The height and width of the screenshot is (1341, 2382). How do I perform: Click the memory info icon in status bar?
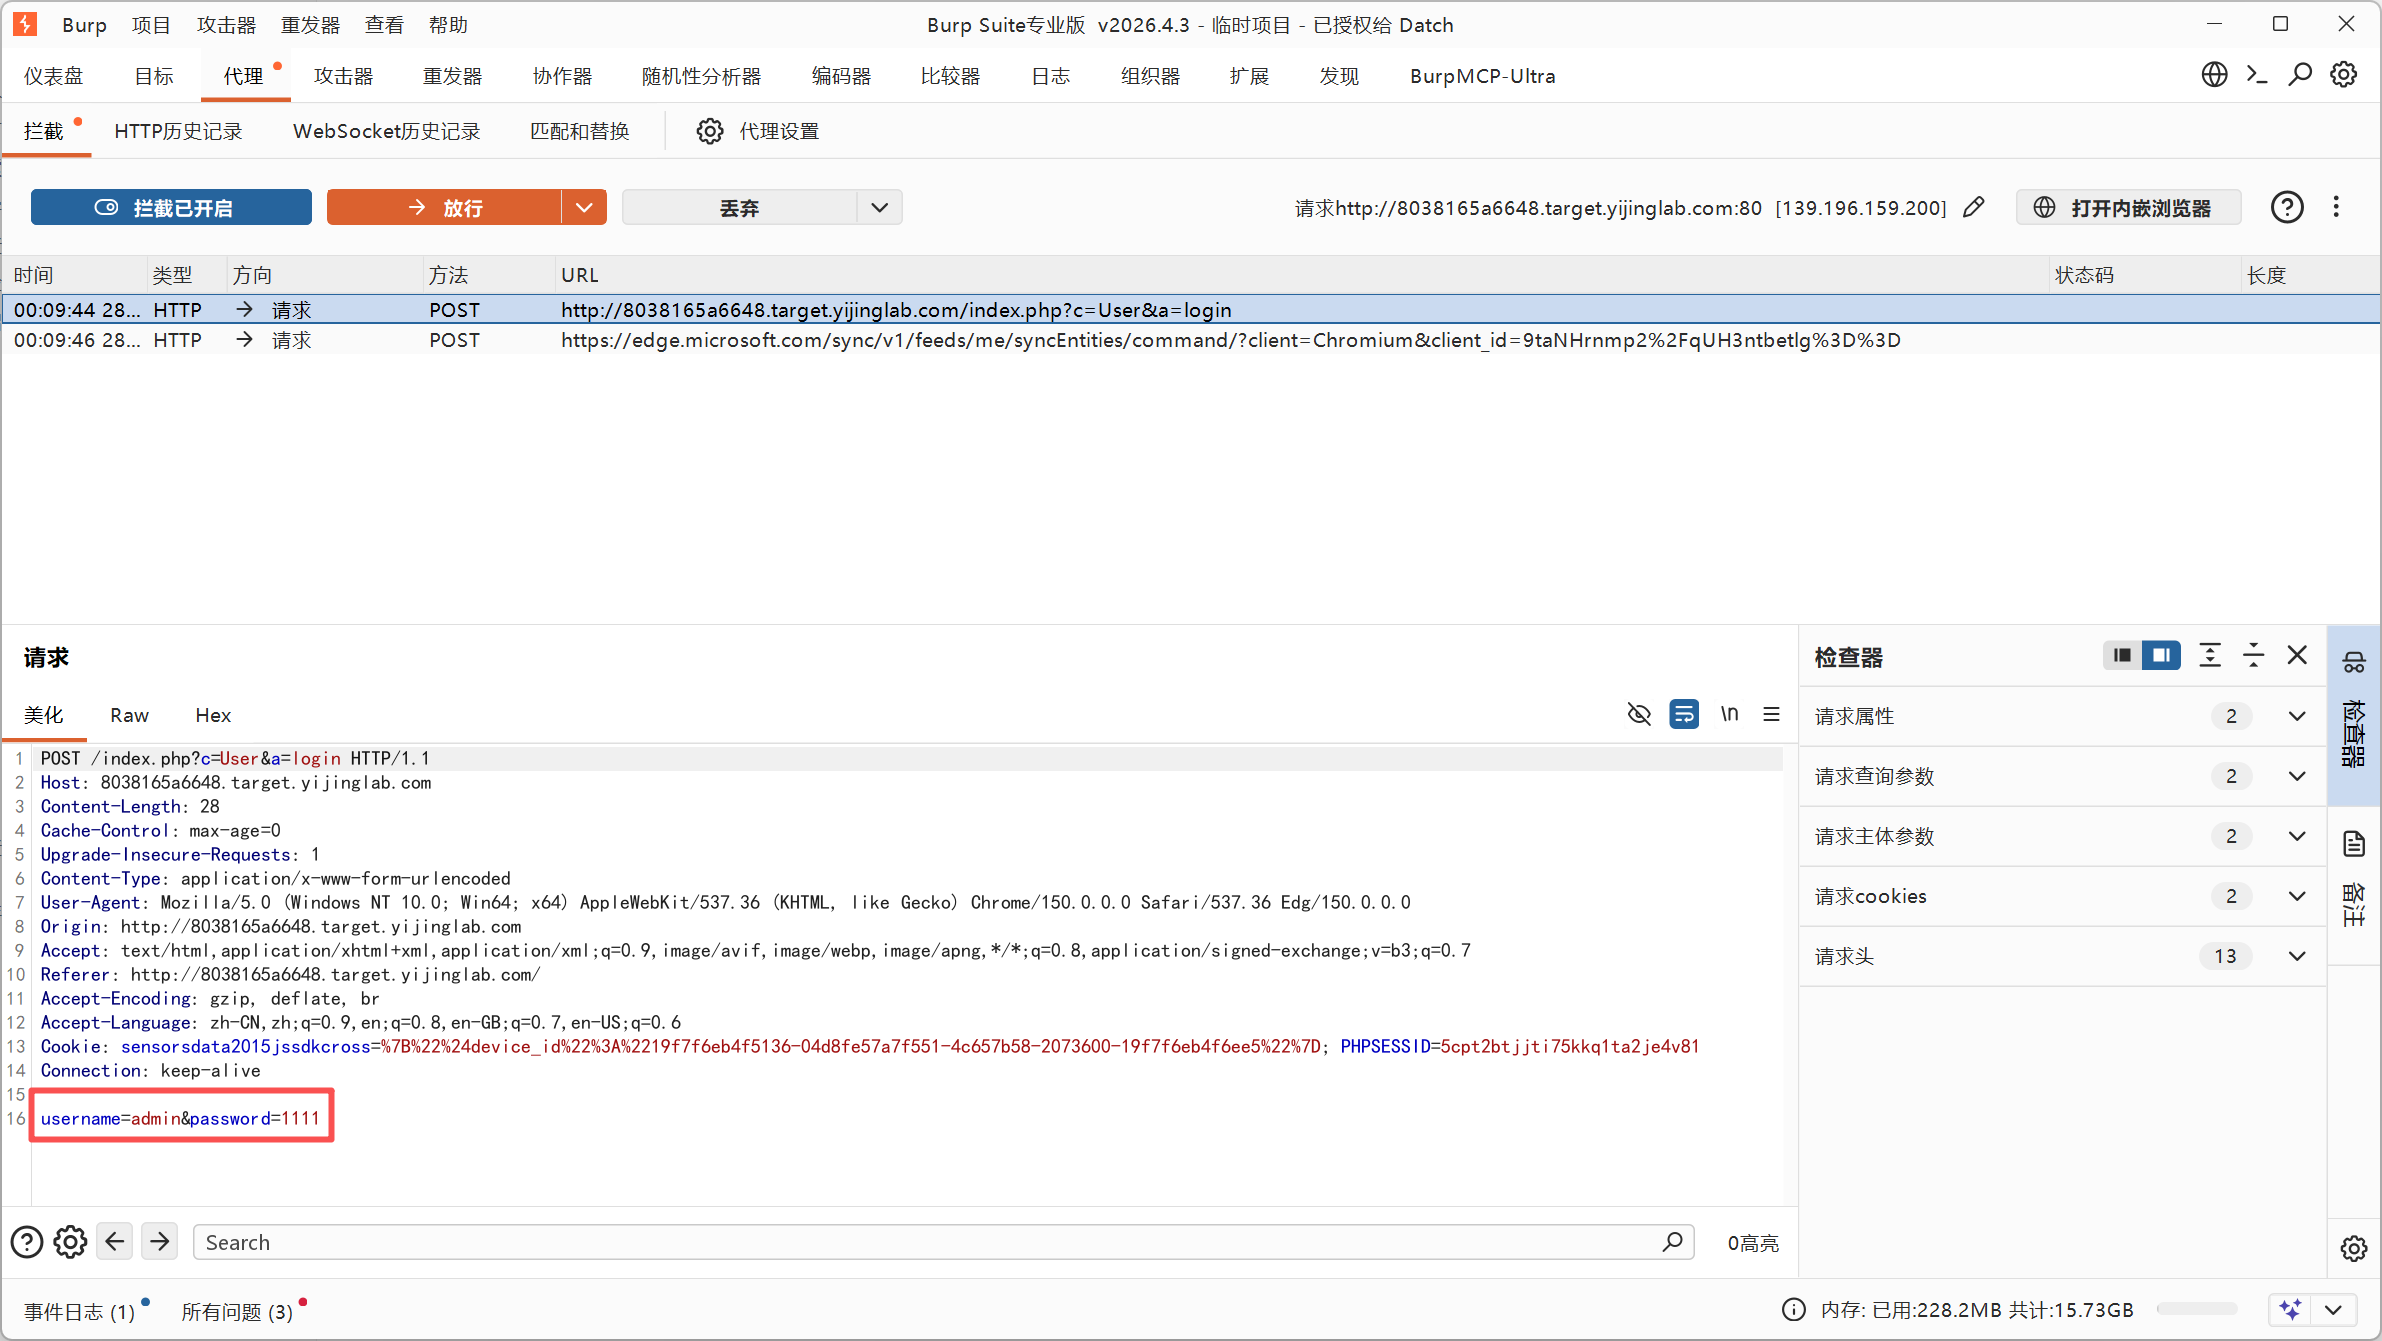point(1794,1310)
